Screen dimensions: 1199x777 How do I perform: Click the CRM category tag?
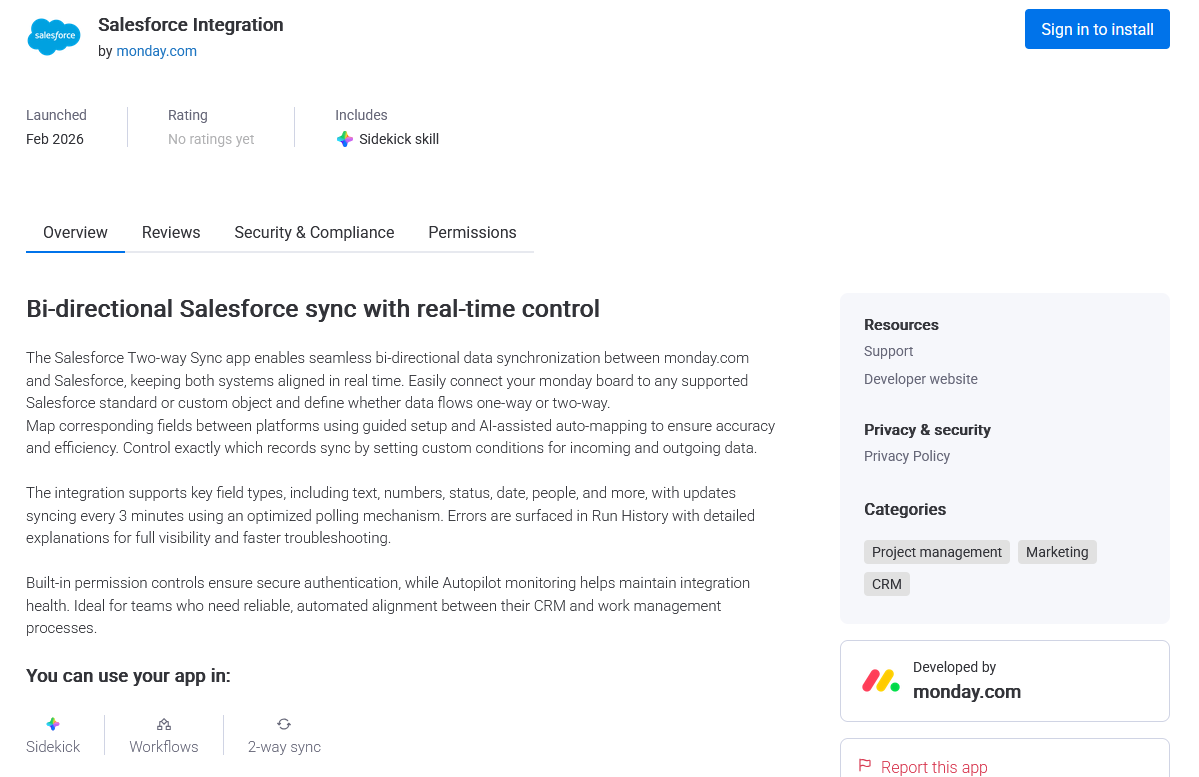click(x=886, y=583)
